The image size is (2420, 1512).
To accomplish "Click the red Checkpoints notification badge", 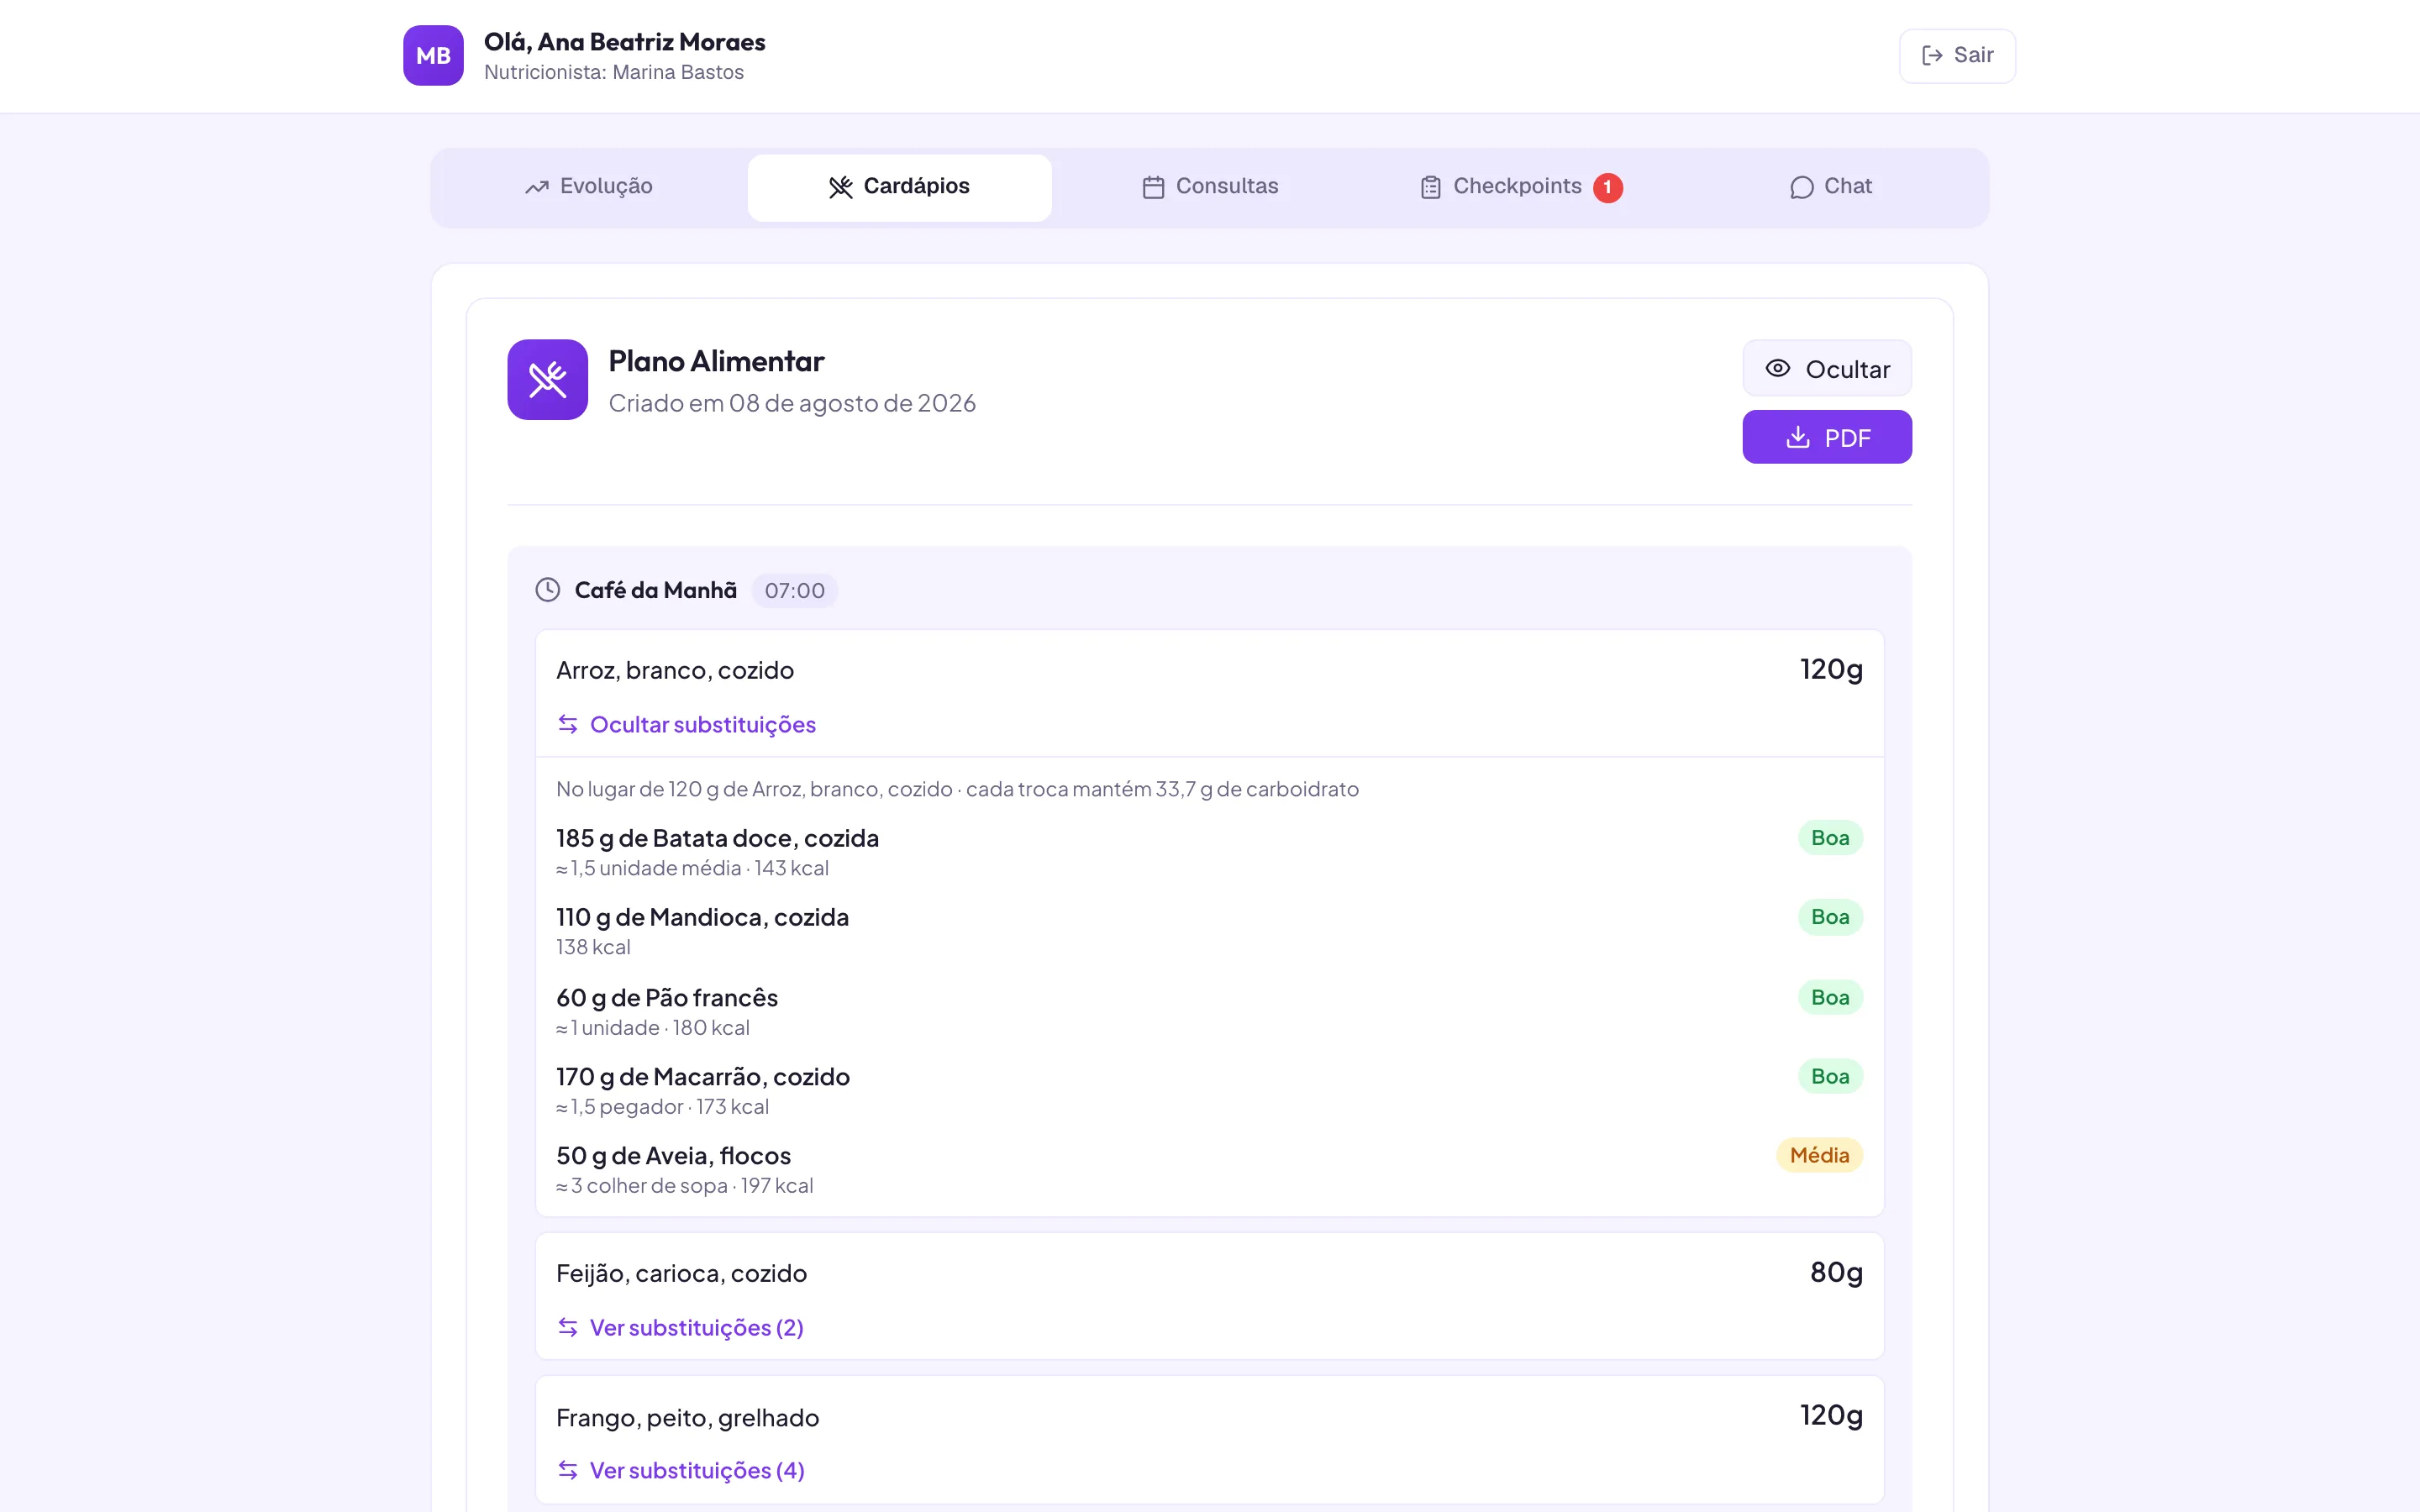I will click(x=1607, y=187).
